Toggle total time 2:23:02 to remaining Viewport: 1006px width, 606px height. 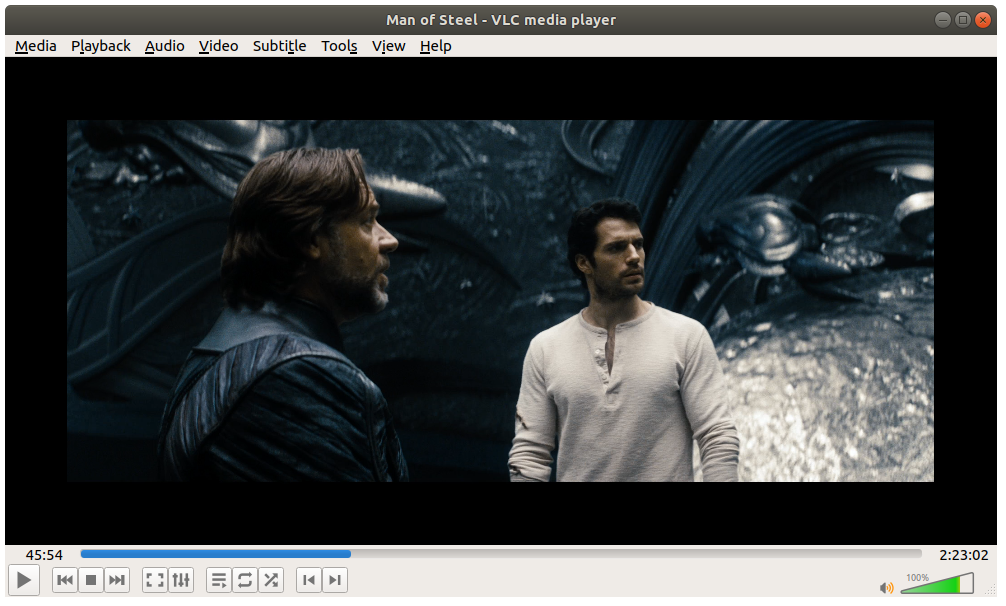(964, 555)
